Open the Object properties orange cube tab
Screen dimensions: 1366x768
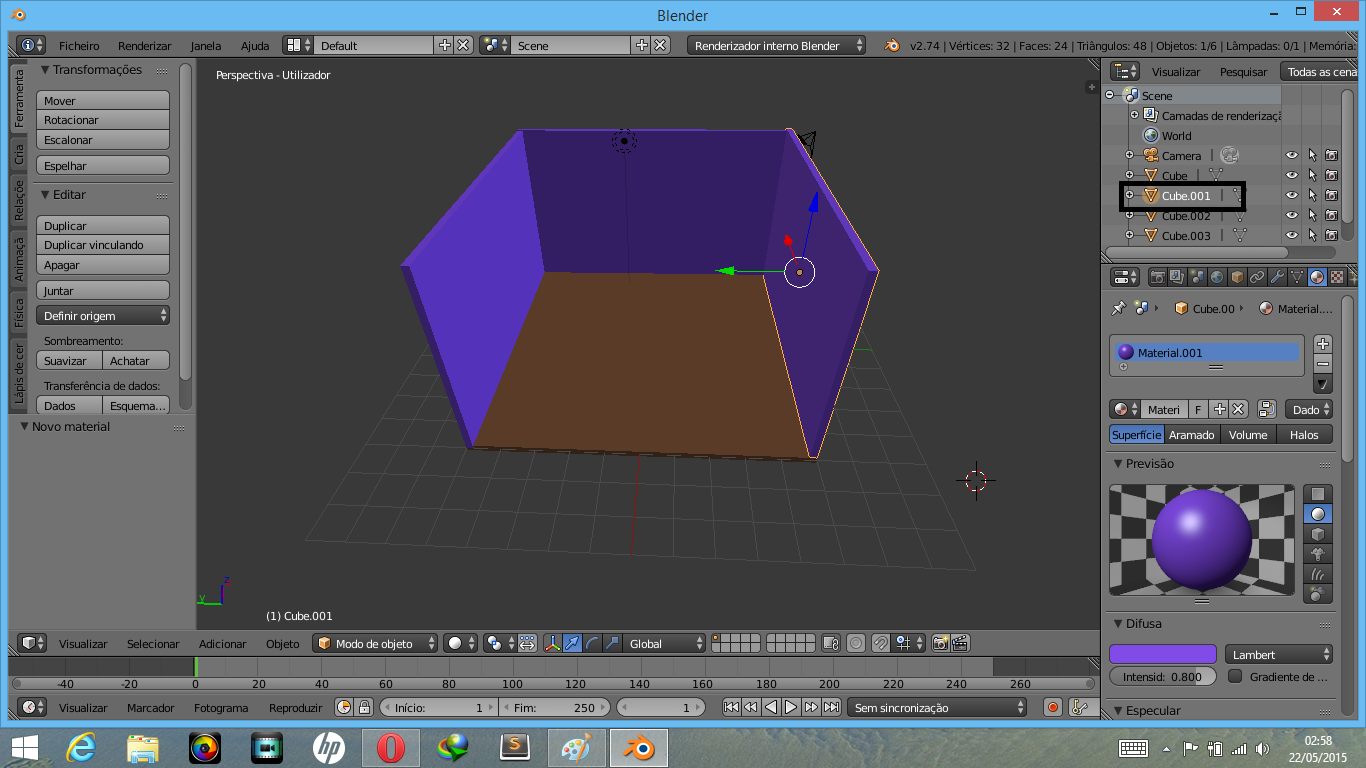[1237, 277]
